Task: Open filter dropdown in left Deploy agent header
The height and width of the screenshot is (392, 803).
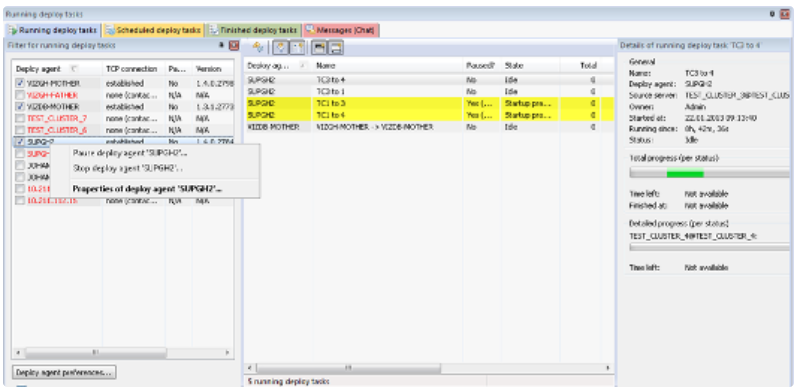Action: pyautogui.click(x=73, y=69)
